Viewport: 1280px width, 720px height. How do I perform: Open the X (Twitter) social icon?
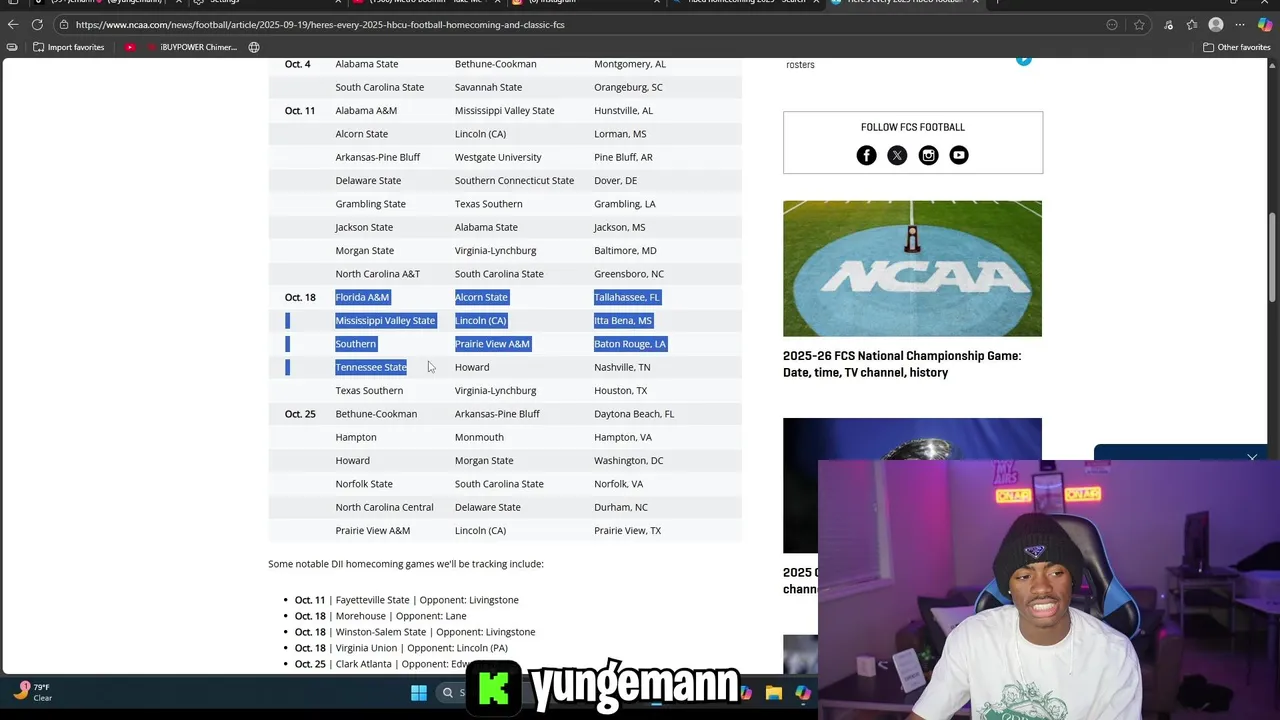pos(897,155)
